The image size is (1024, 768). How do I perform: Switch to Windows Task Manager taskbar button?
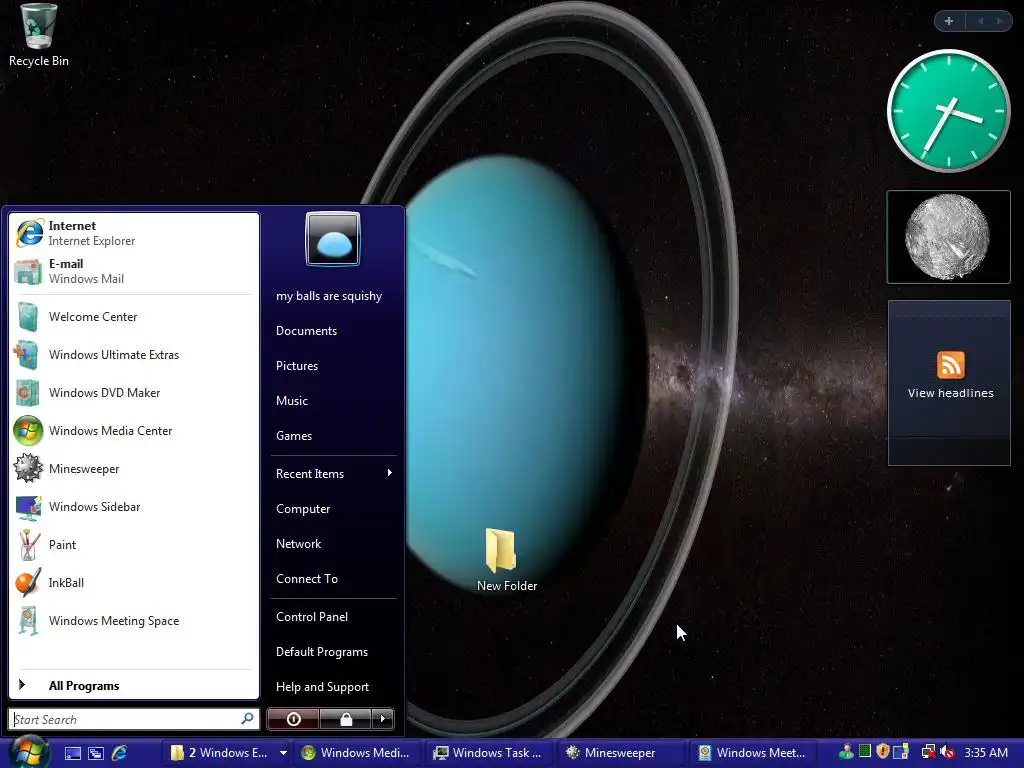click(490, 753)
